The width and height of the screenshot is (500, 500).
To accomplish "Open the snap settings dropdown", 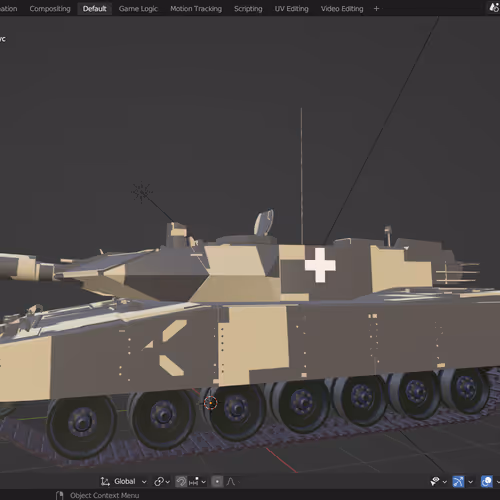I will 197,481.
